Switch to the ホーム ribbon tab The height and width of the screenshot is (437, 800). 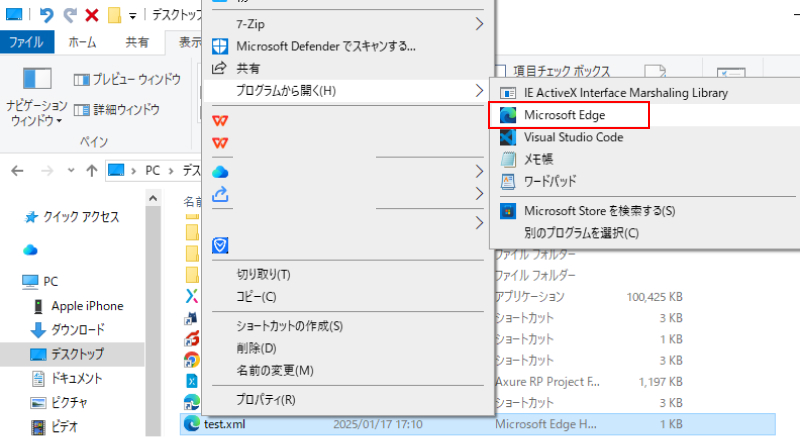pyautogui.click(x=83, y=42)
